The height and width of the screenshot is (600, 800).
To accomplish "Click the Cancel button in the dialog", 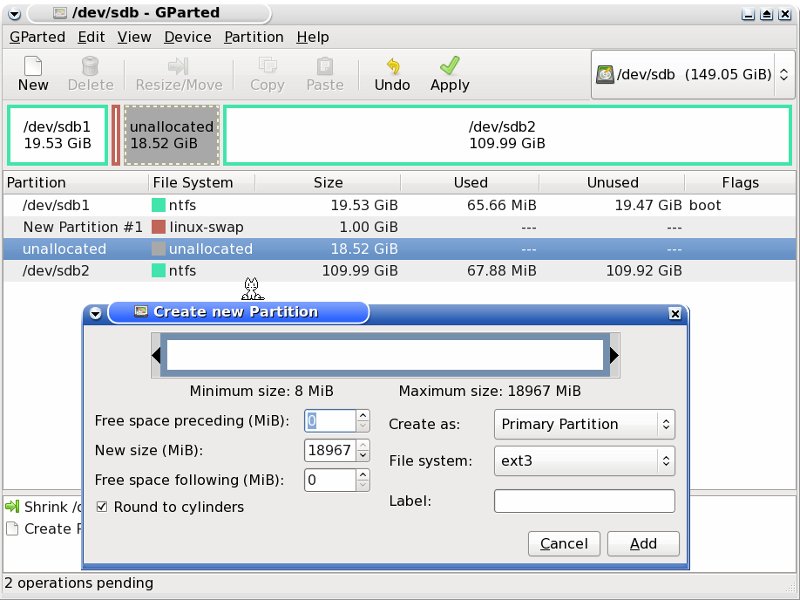I will click(x=564, y=543).
